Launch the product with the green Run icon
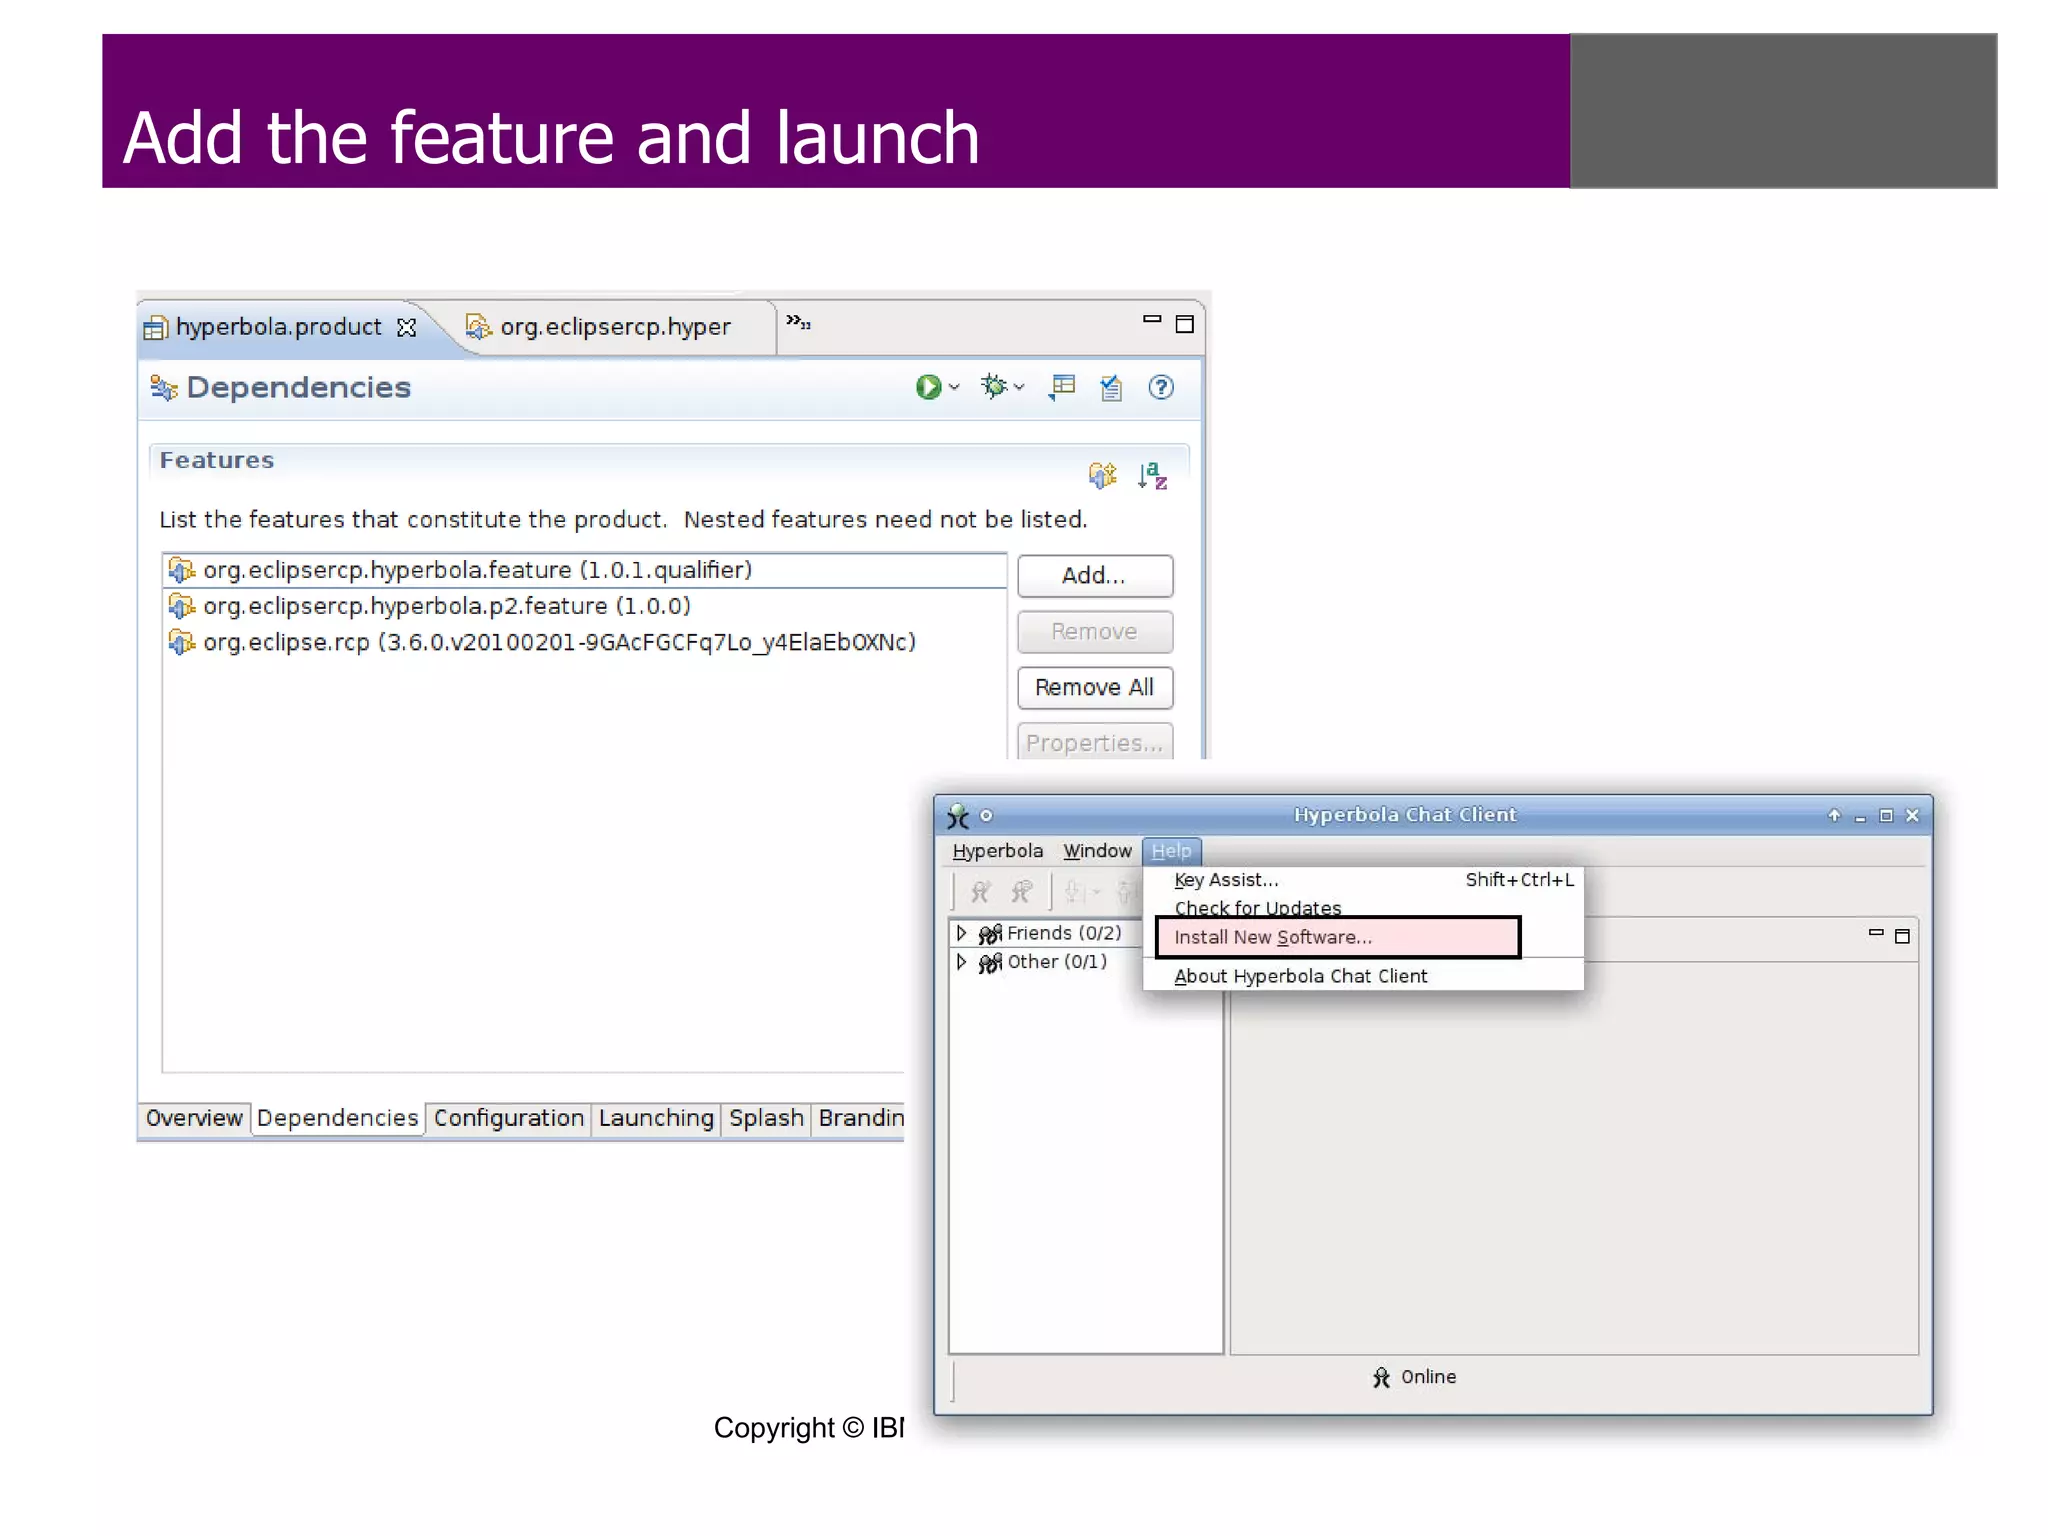The image size is (2048, 1536). 928,387
